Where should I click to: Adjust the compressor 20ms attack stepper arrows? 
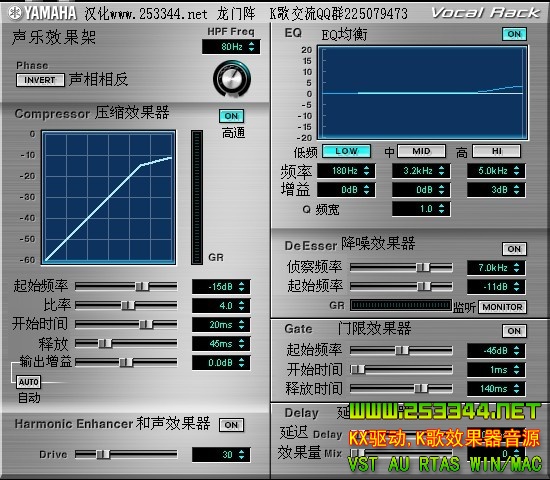tap(241, 325)
